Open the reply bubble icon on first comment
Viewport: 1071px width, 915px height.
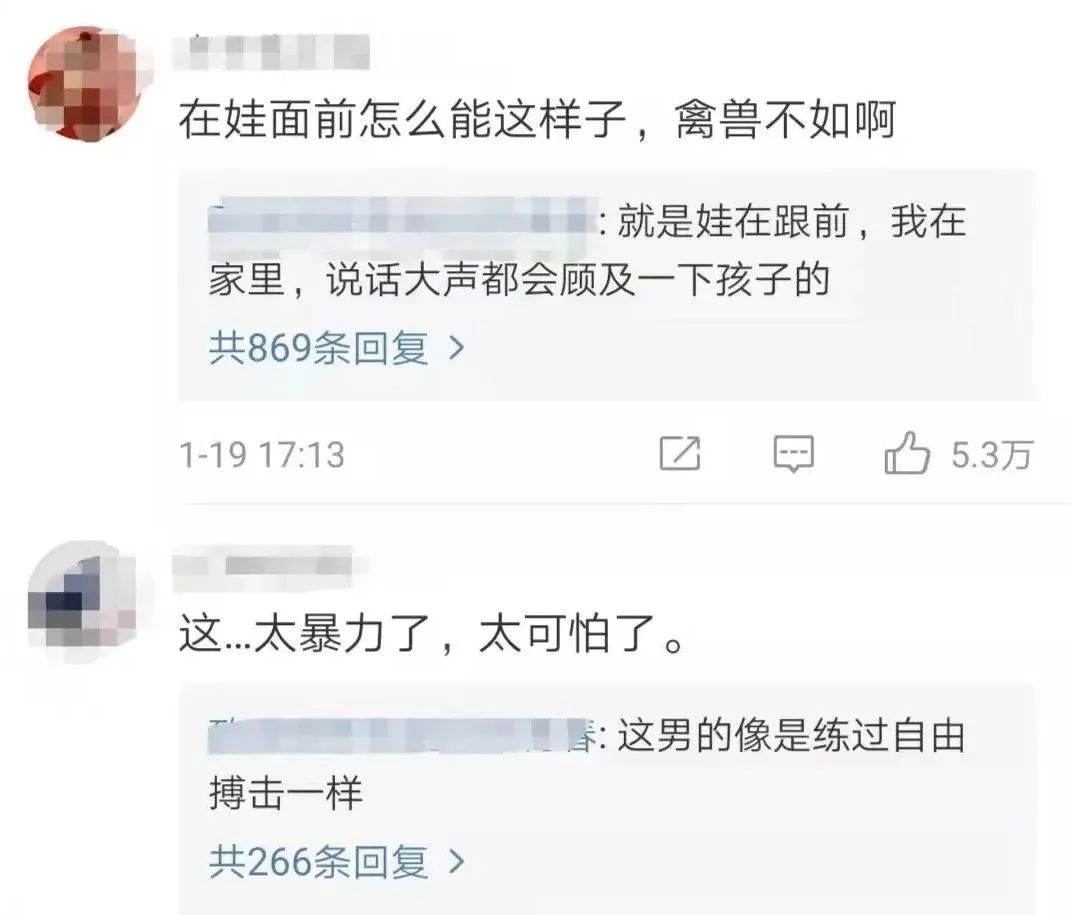point(793,453)
